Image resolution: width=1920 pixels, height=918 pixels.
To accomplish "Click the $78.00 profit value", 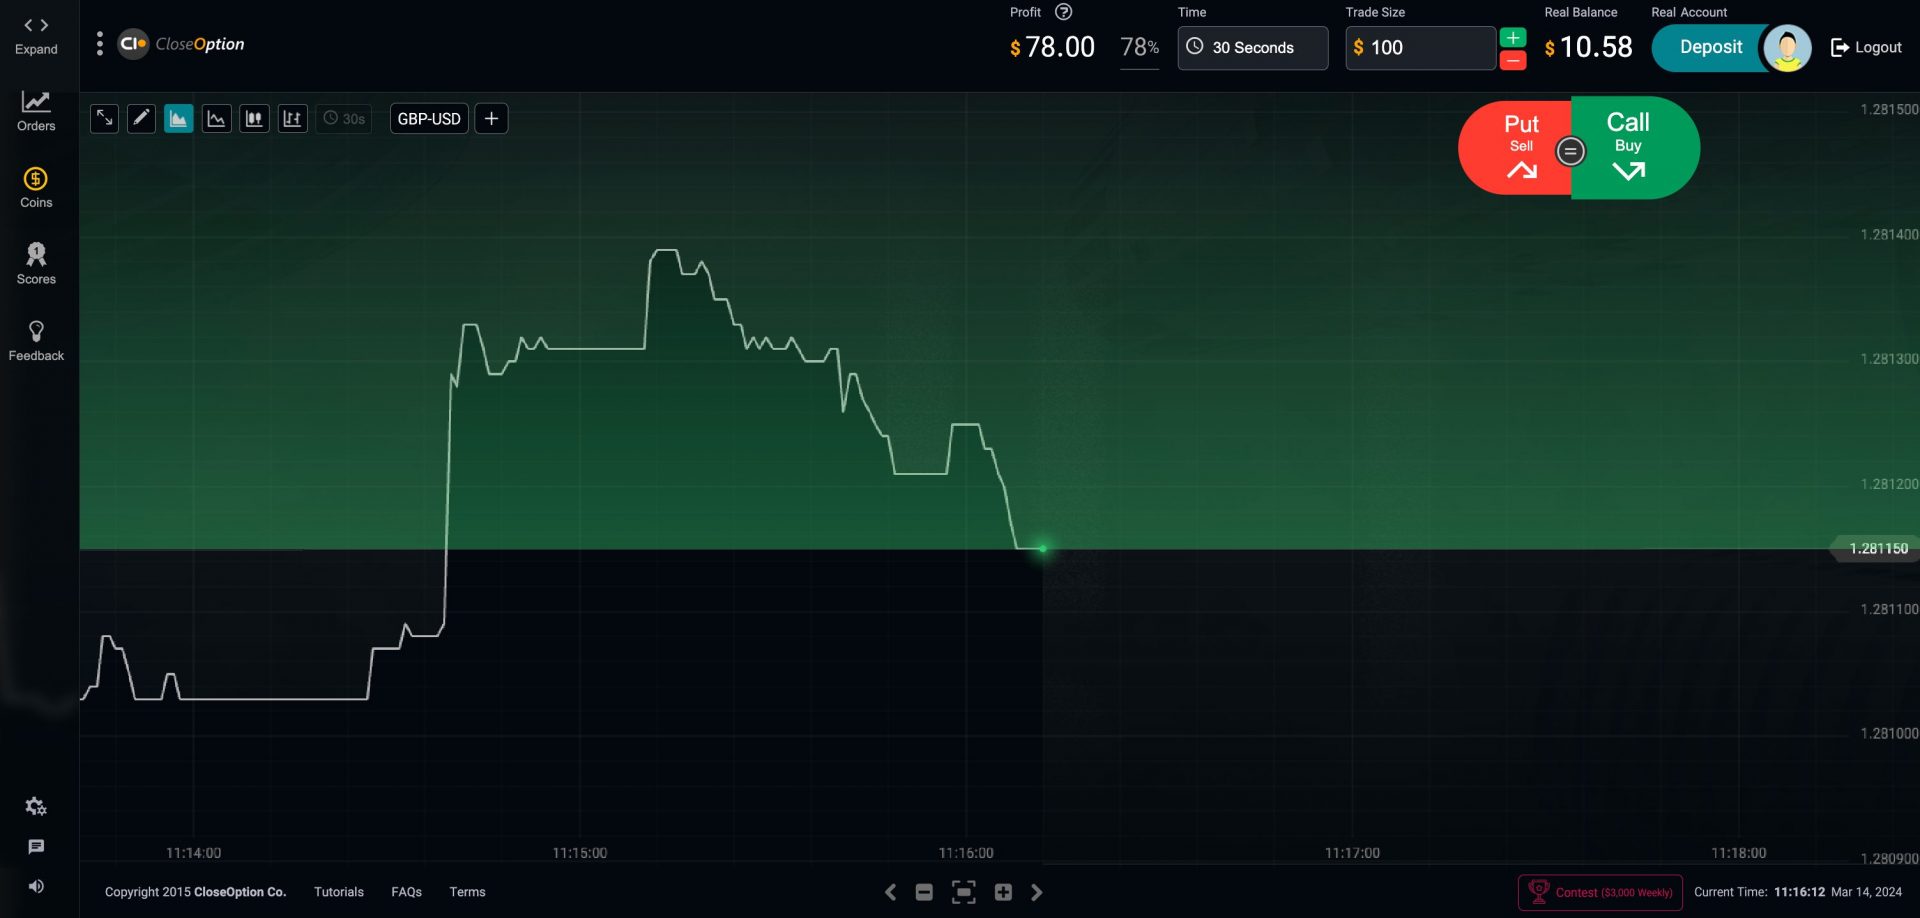I will coord(1052,47).
